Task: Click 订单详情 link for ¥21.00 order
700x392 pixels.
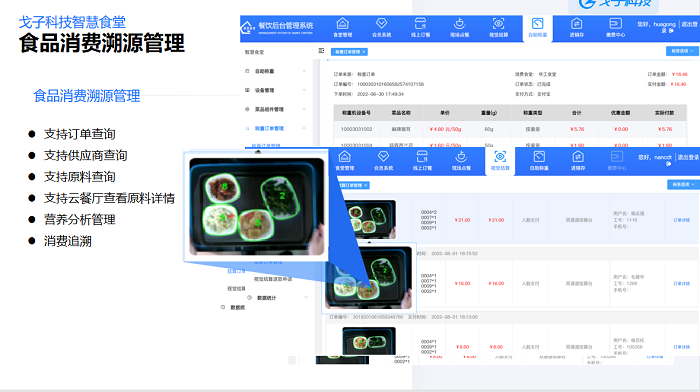Action: point(681,220)
